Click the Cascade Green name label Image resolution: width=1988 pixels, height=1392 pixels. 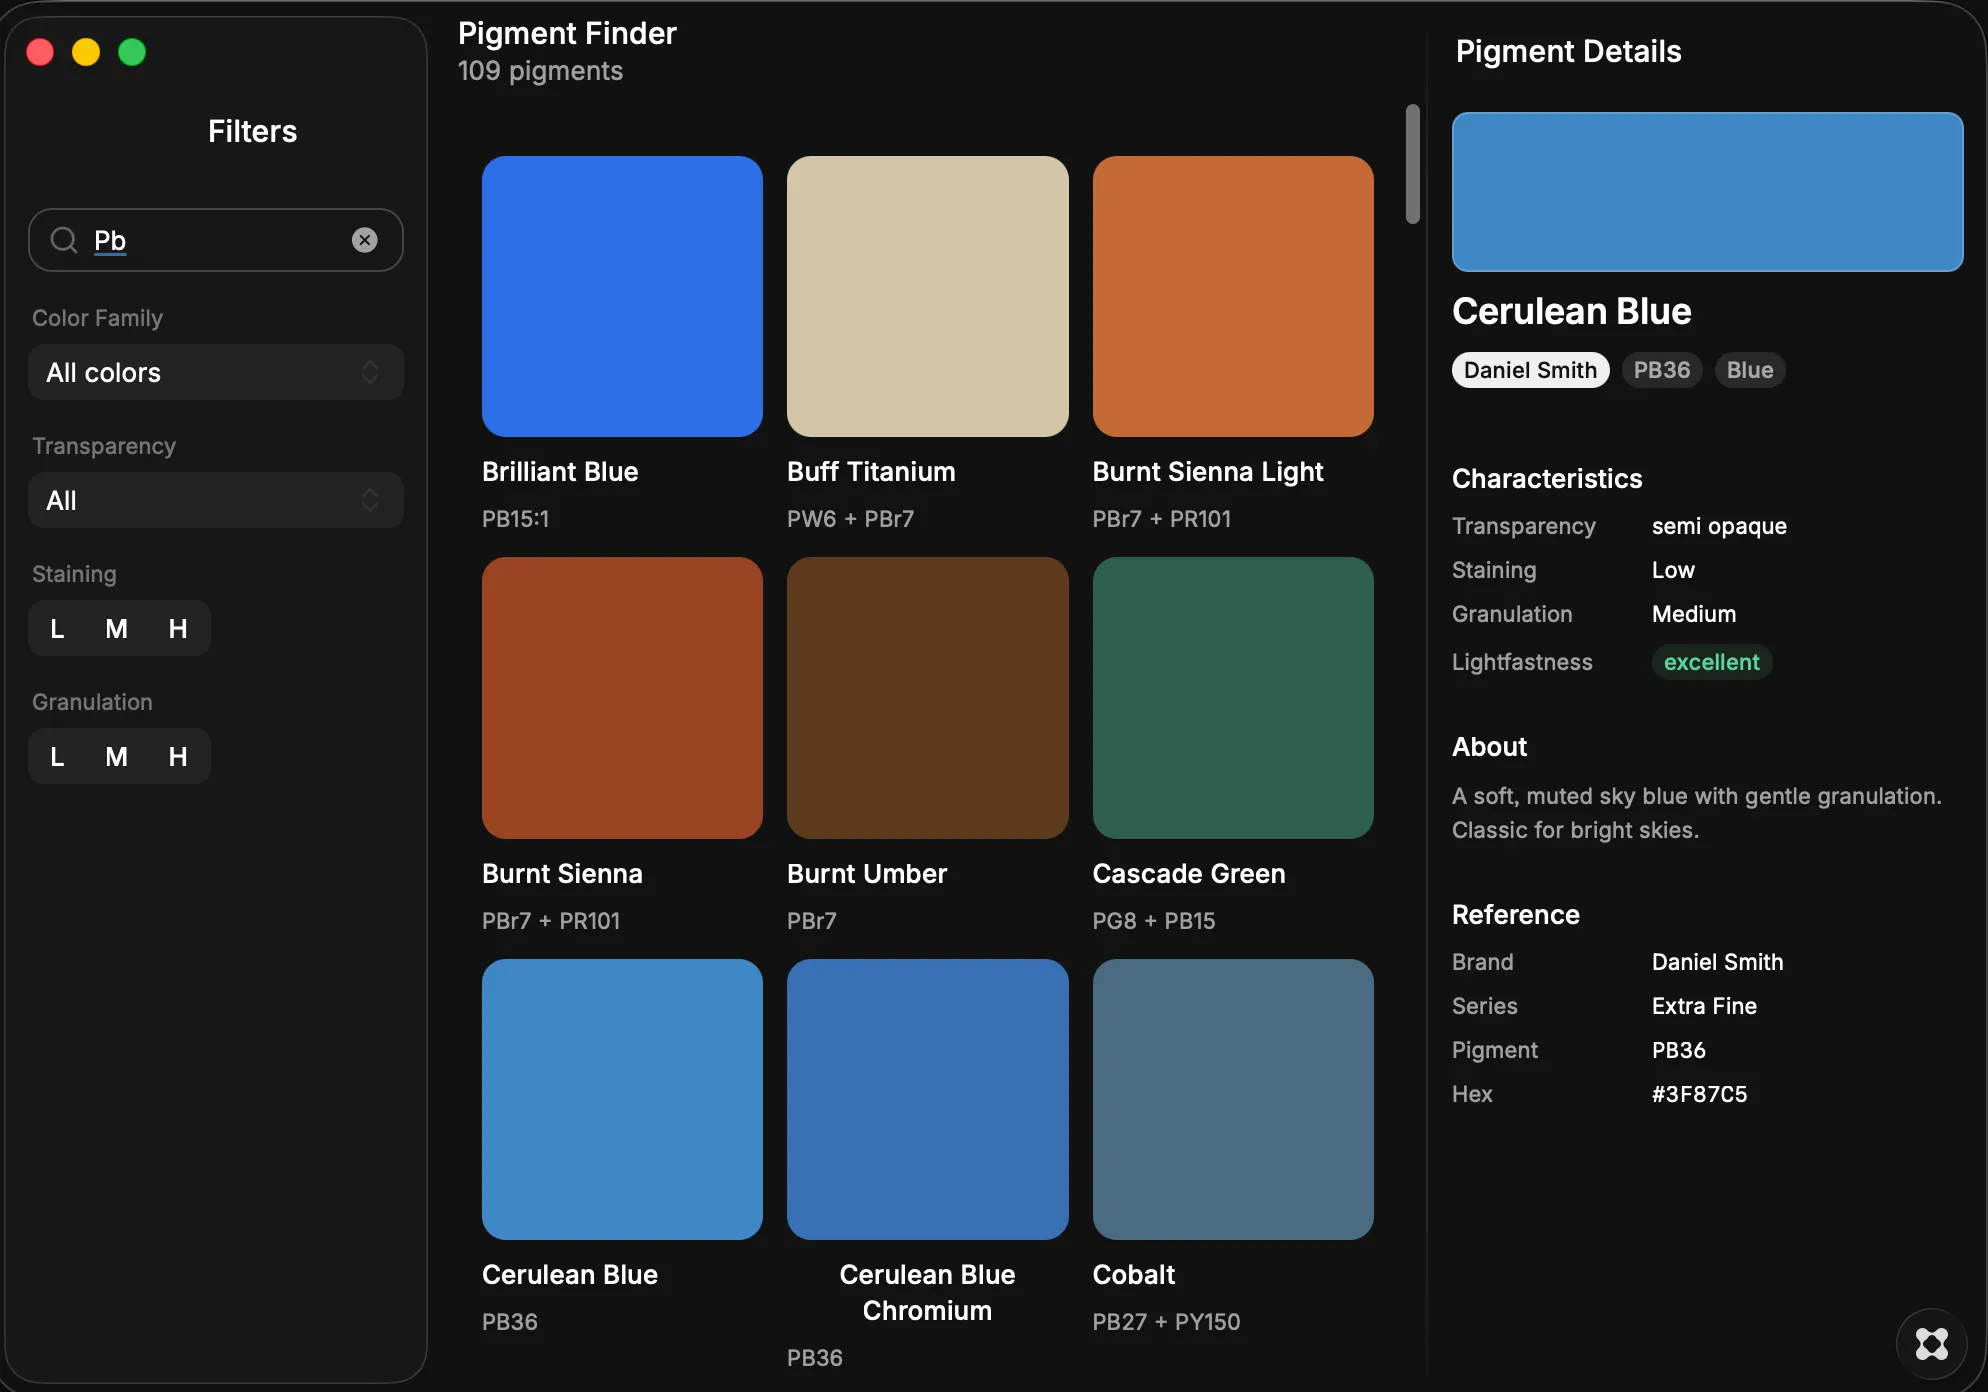[1189, 874]
